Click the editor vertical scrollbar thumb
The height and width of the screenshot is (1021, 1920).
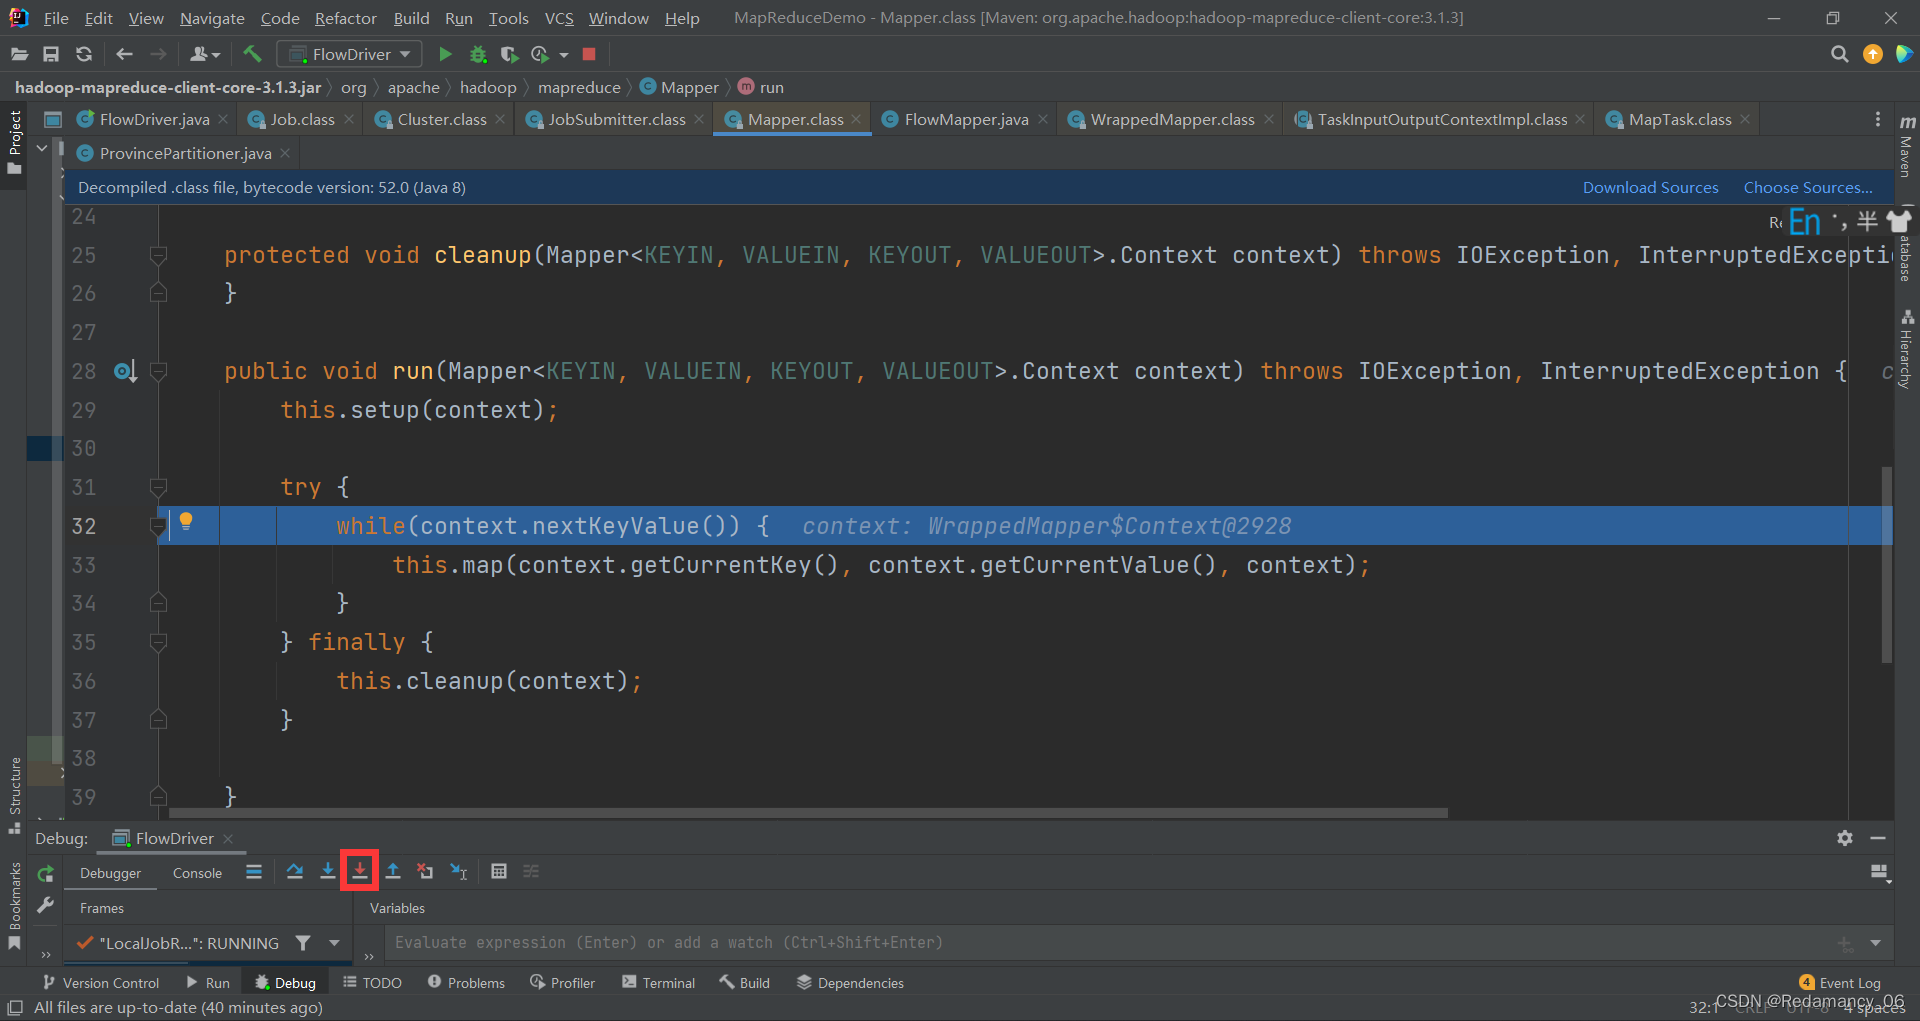1887,565
